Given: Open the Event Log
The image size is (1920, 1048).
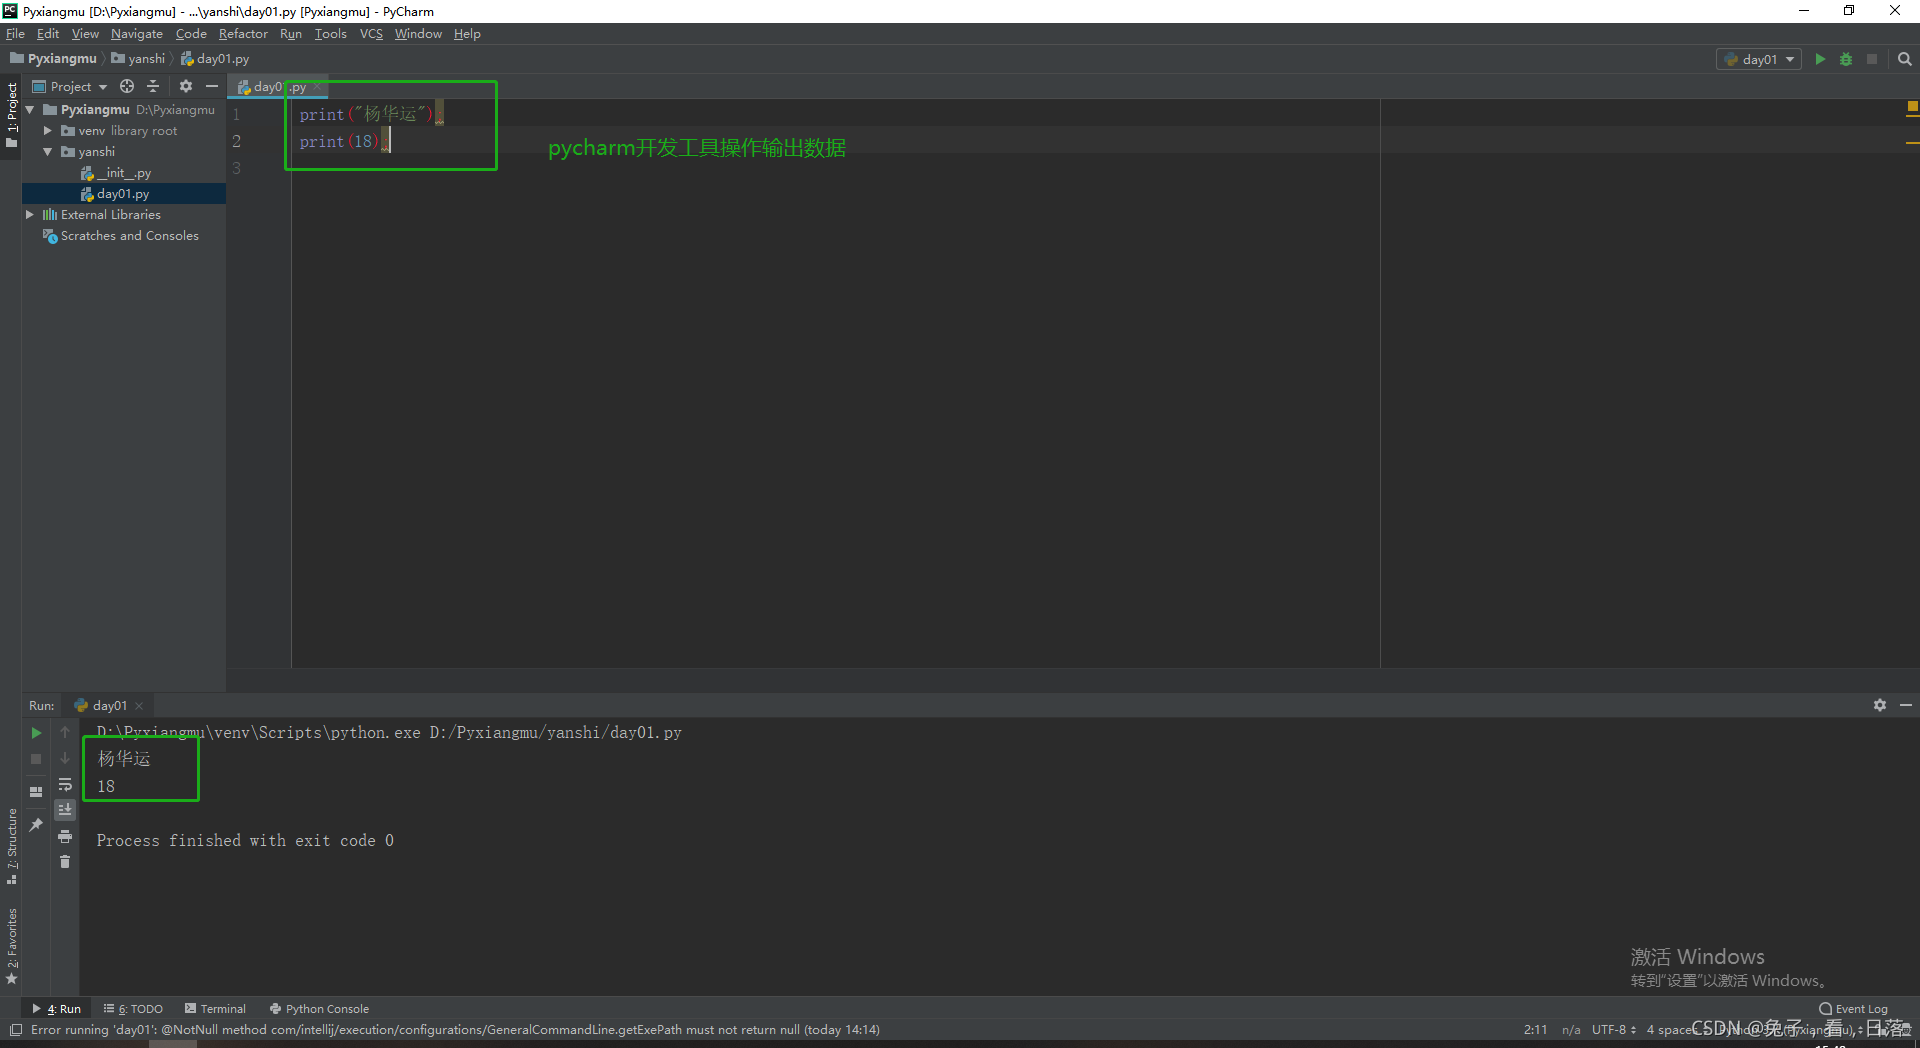Looking at the screenshot, I should tap(1858, 1008).
